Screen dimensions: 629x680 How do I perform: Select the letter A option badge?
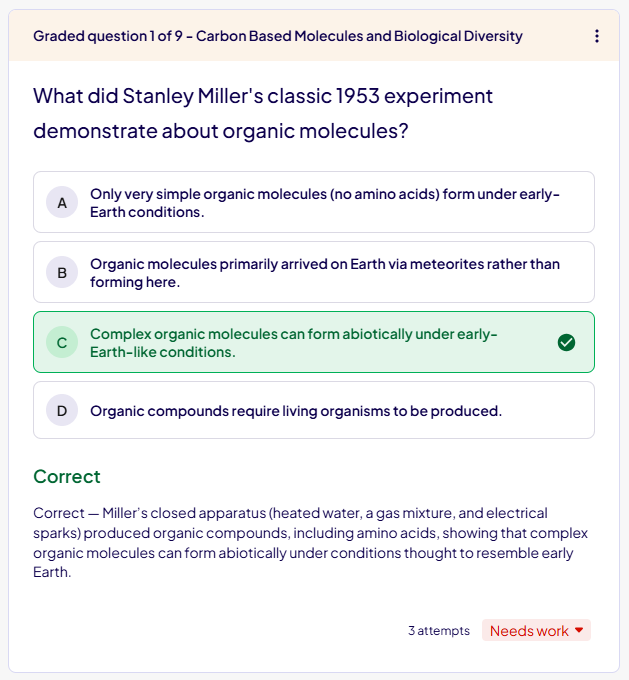click(x=62, y=203)
